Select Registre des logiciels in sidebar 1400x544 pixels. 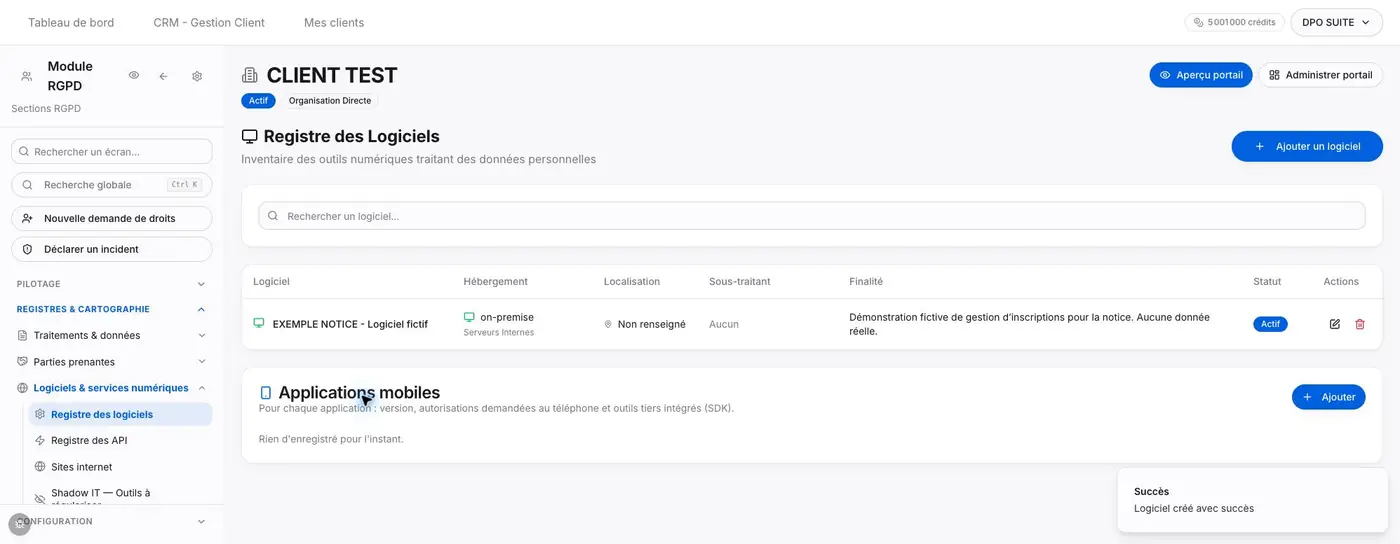pos(120,414)
